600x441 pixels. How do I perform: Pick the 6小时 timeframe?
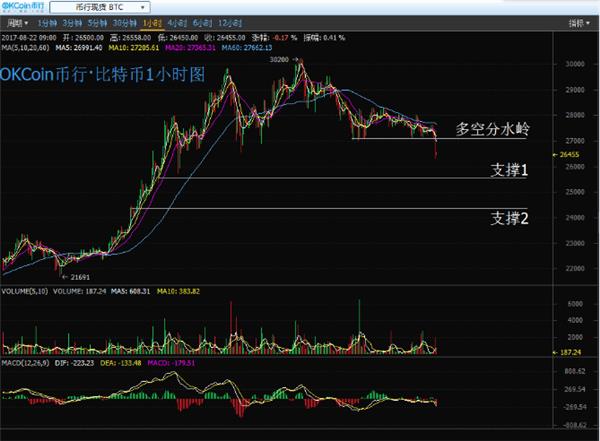203,21
